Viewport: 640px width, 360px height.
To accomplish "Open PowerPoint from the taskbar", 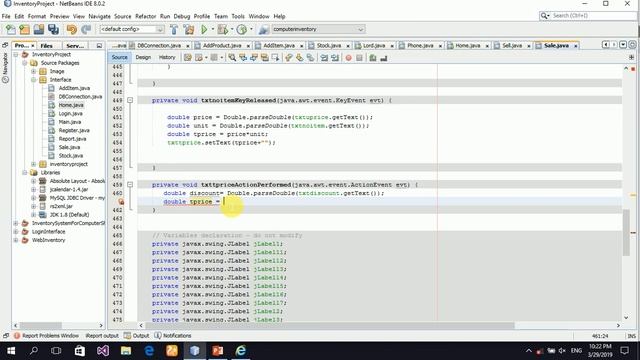I will (x=218, y=351).
